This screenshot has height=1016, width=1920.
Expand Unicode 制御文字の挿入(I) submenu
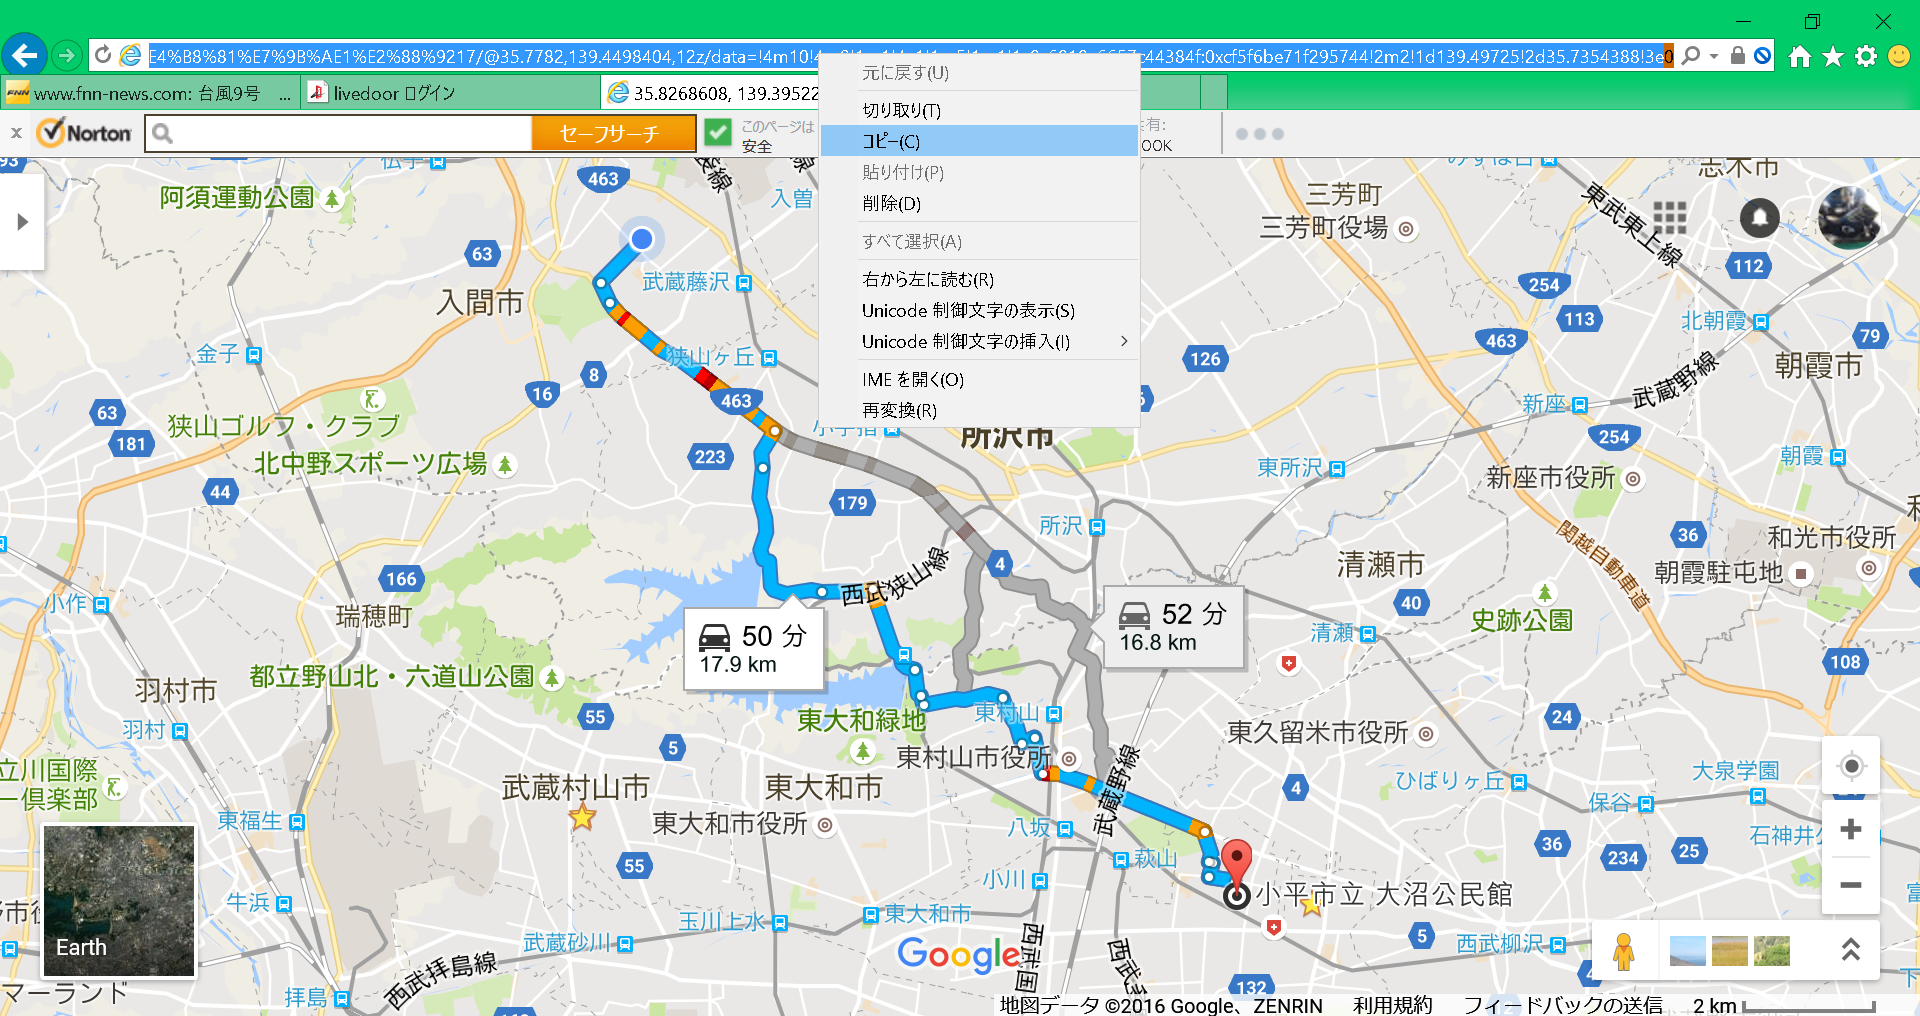[980, 341]
